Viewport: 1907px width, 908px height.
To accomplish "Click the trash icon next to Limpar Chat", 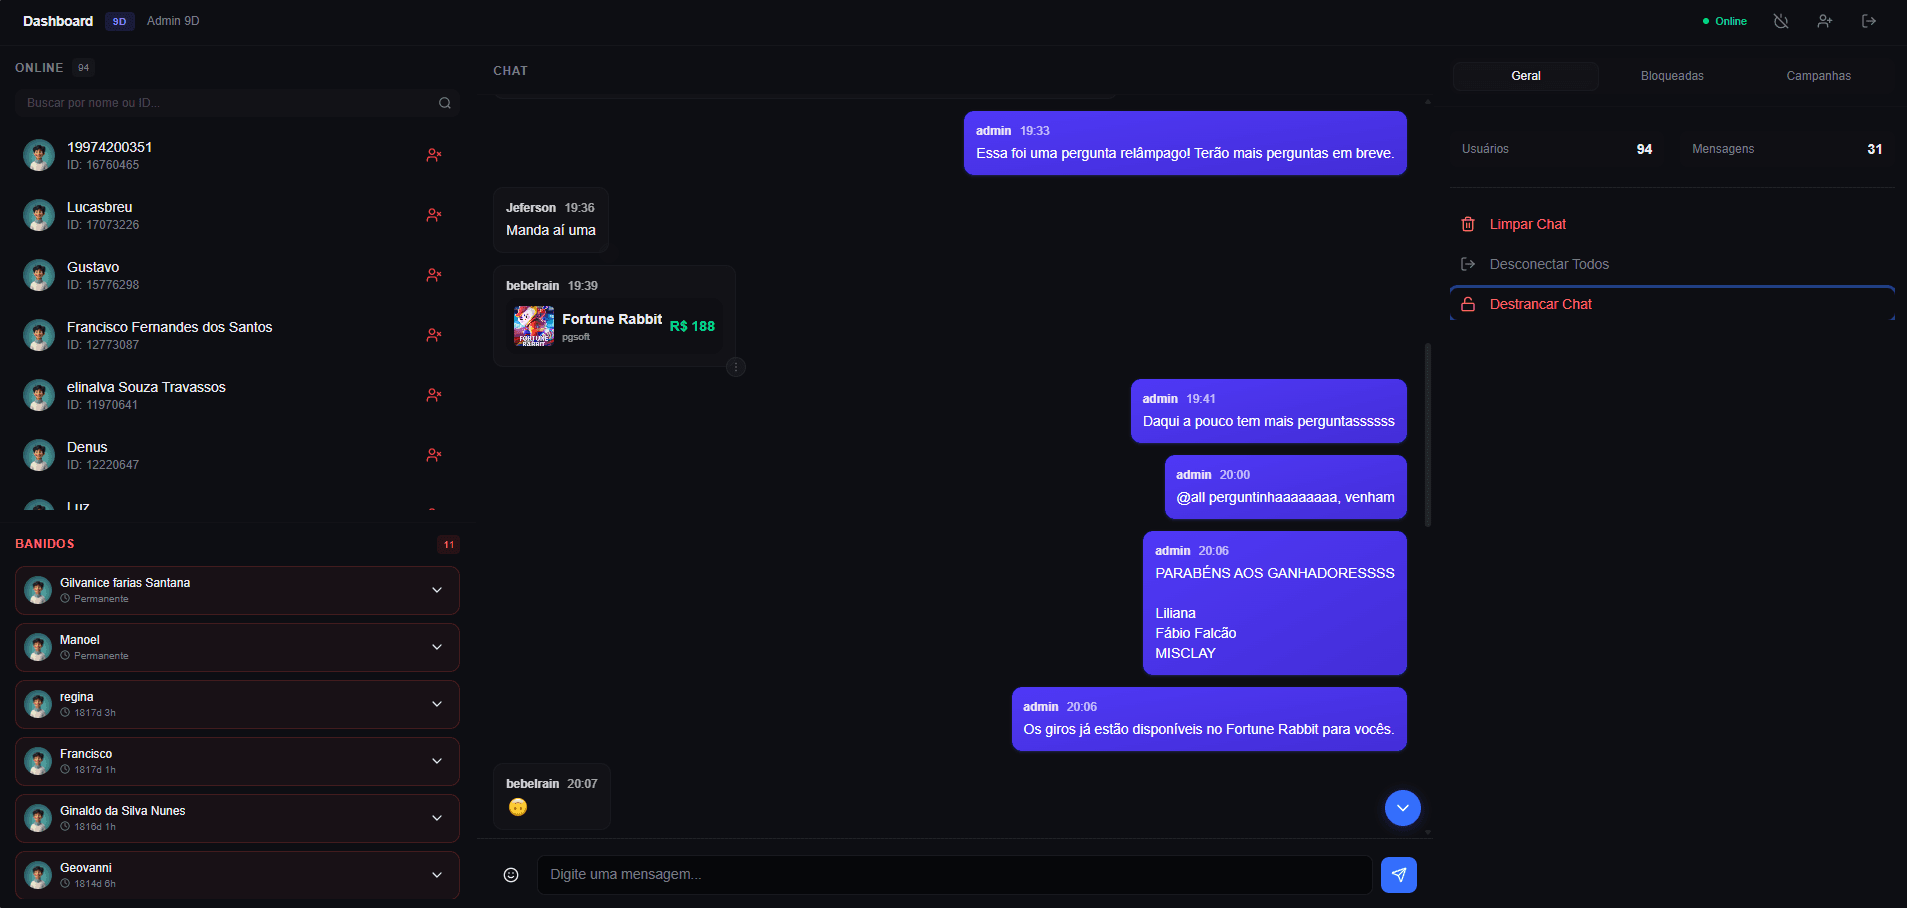I will pos(1469,224).
